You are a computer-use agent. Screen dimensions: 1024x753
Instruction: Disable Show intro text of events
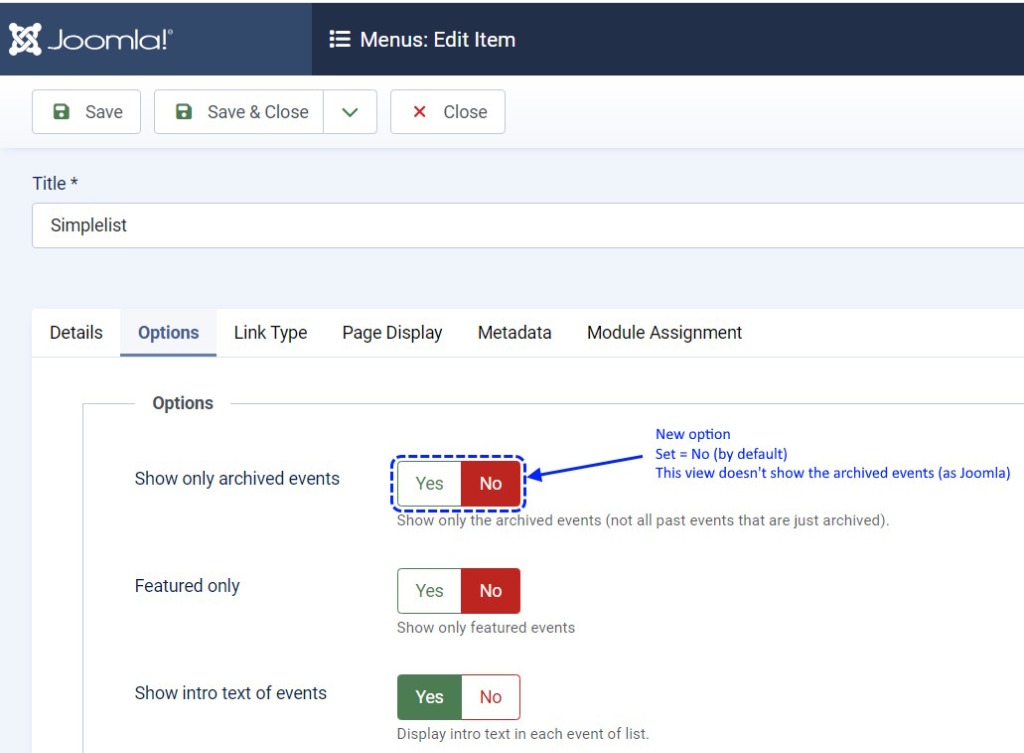pos(490,697)
